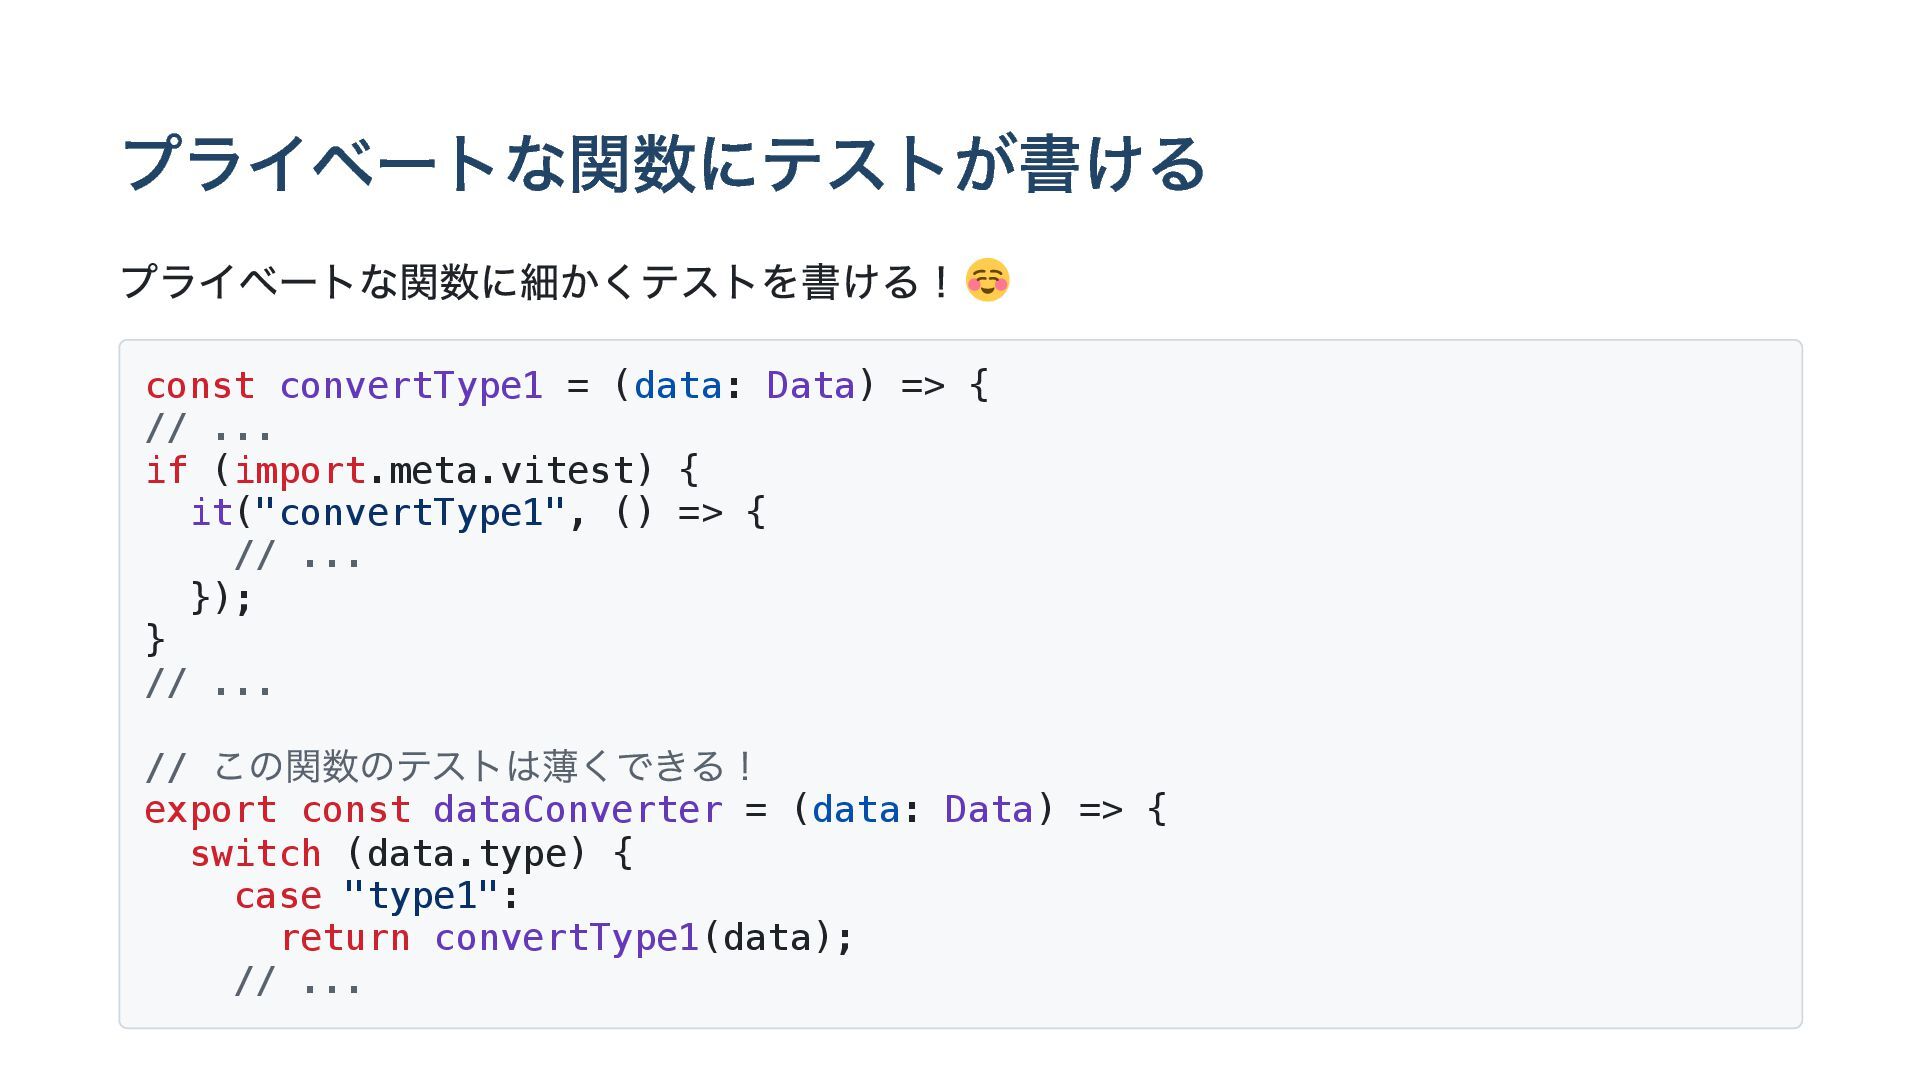The height and width of the screenshot is (1080, 1920).
Task: Click the "return" keyword in code
Action: coord(345,938)
